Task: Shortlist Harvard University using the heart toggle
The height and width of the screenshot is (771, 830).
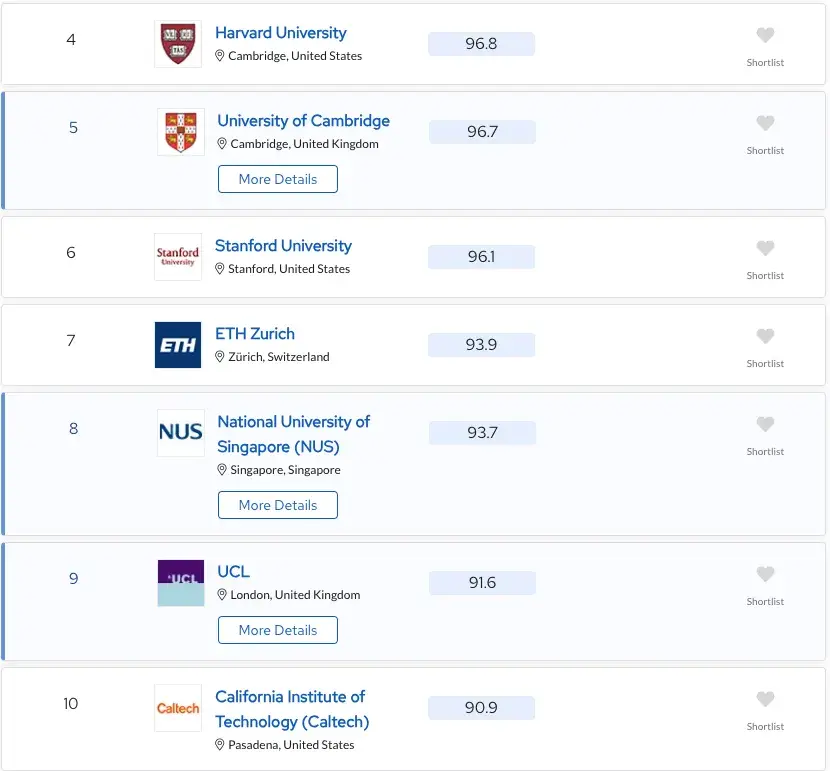Action: 765,35
